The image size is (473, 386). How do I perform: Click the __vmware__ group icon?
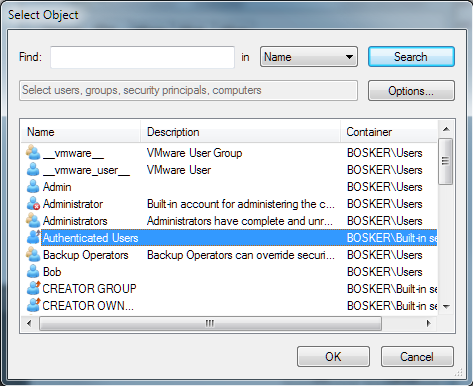click(x=33, y=153)
